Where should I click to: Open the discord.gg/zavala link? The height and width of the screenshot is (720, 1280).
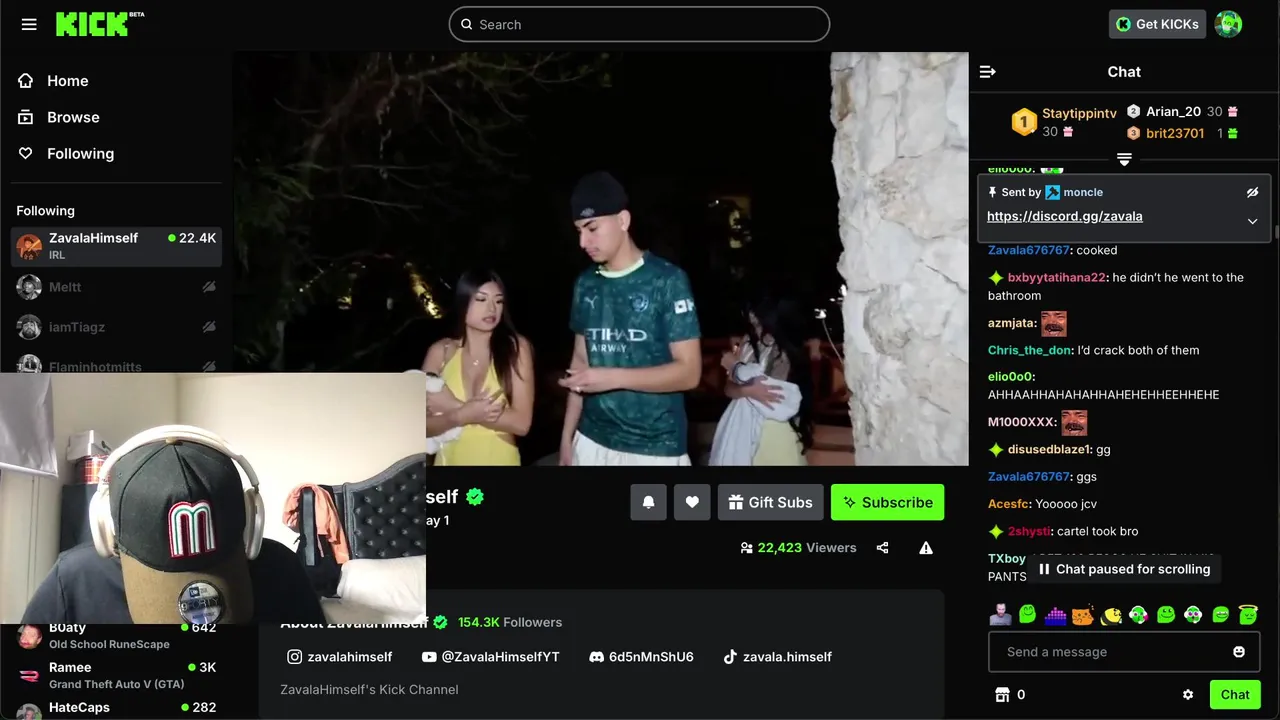tap(1064, 216)
